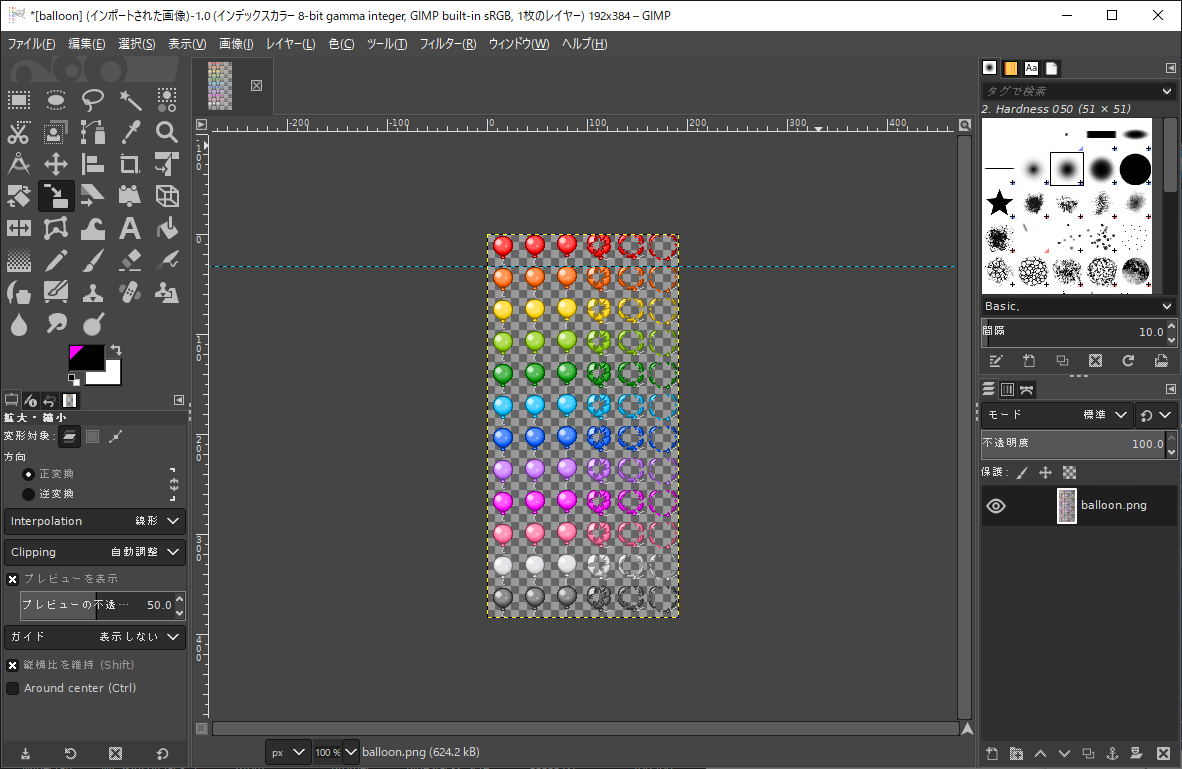This screenshot has width=1182, height=769.
Task: Open the レイヤー(L) menu
Action: [x=290, y=44]
